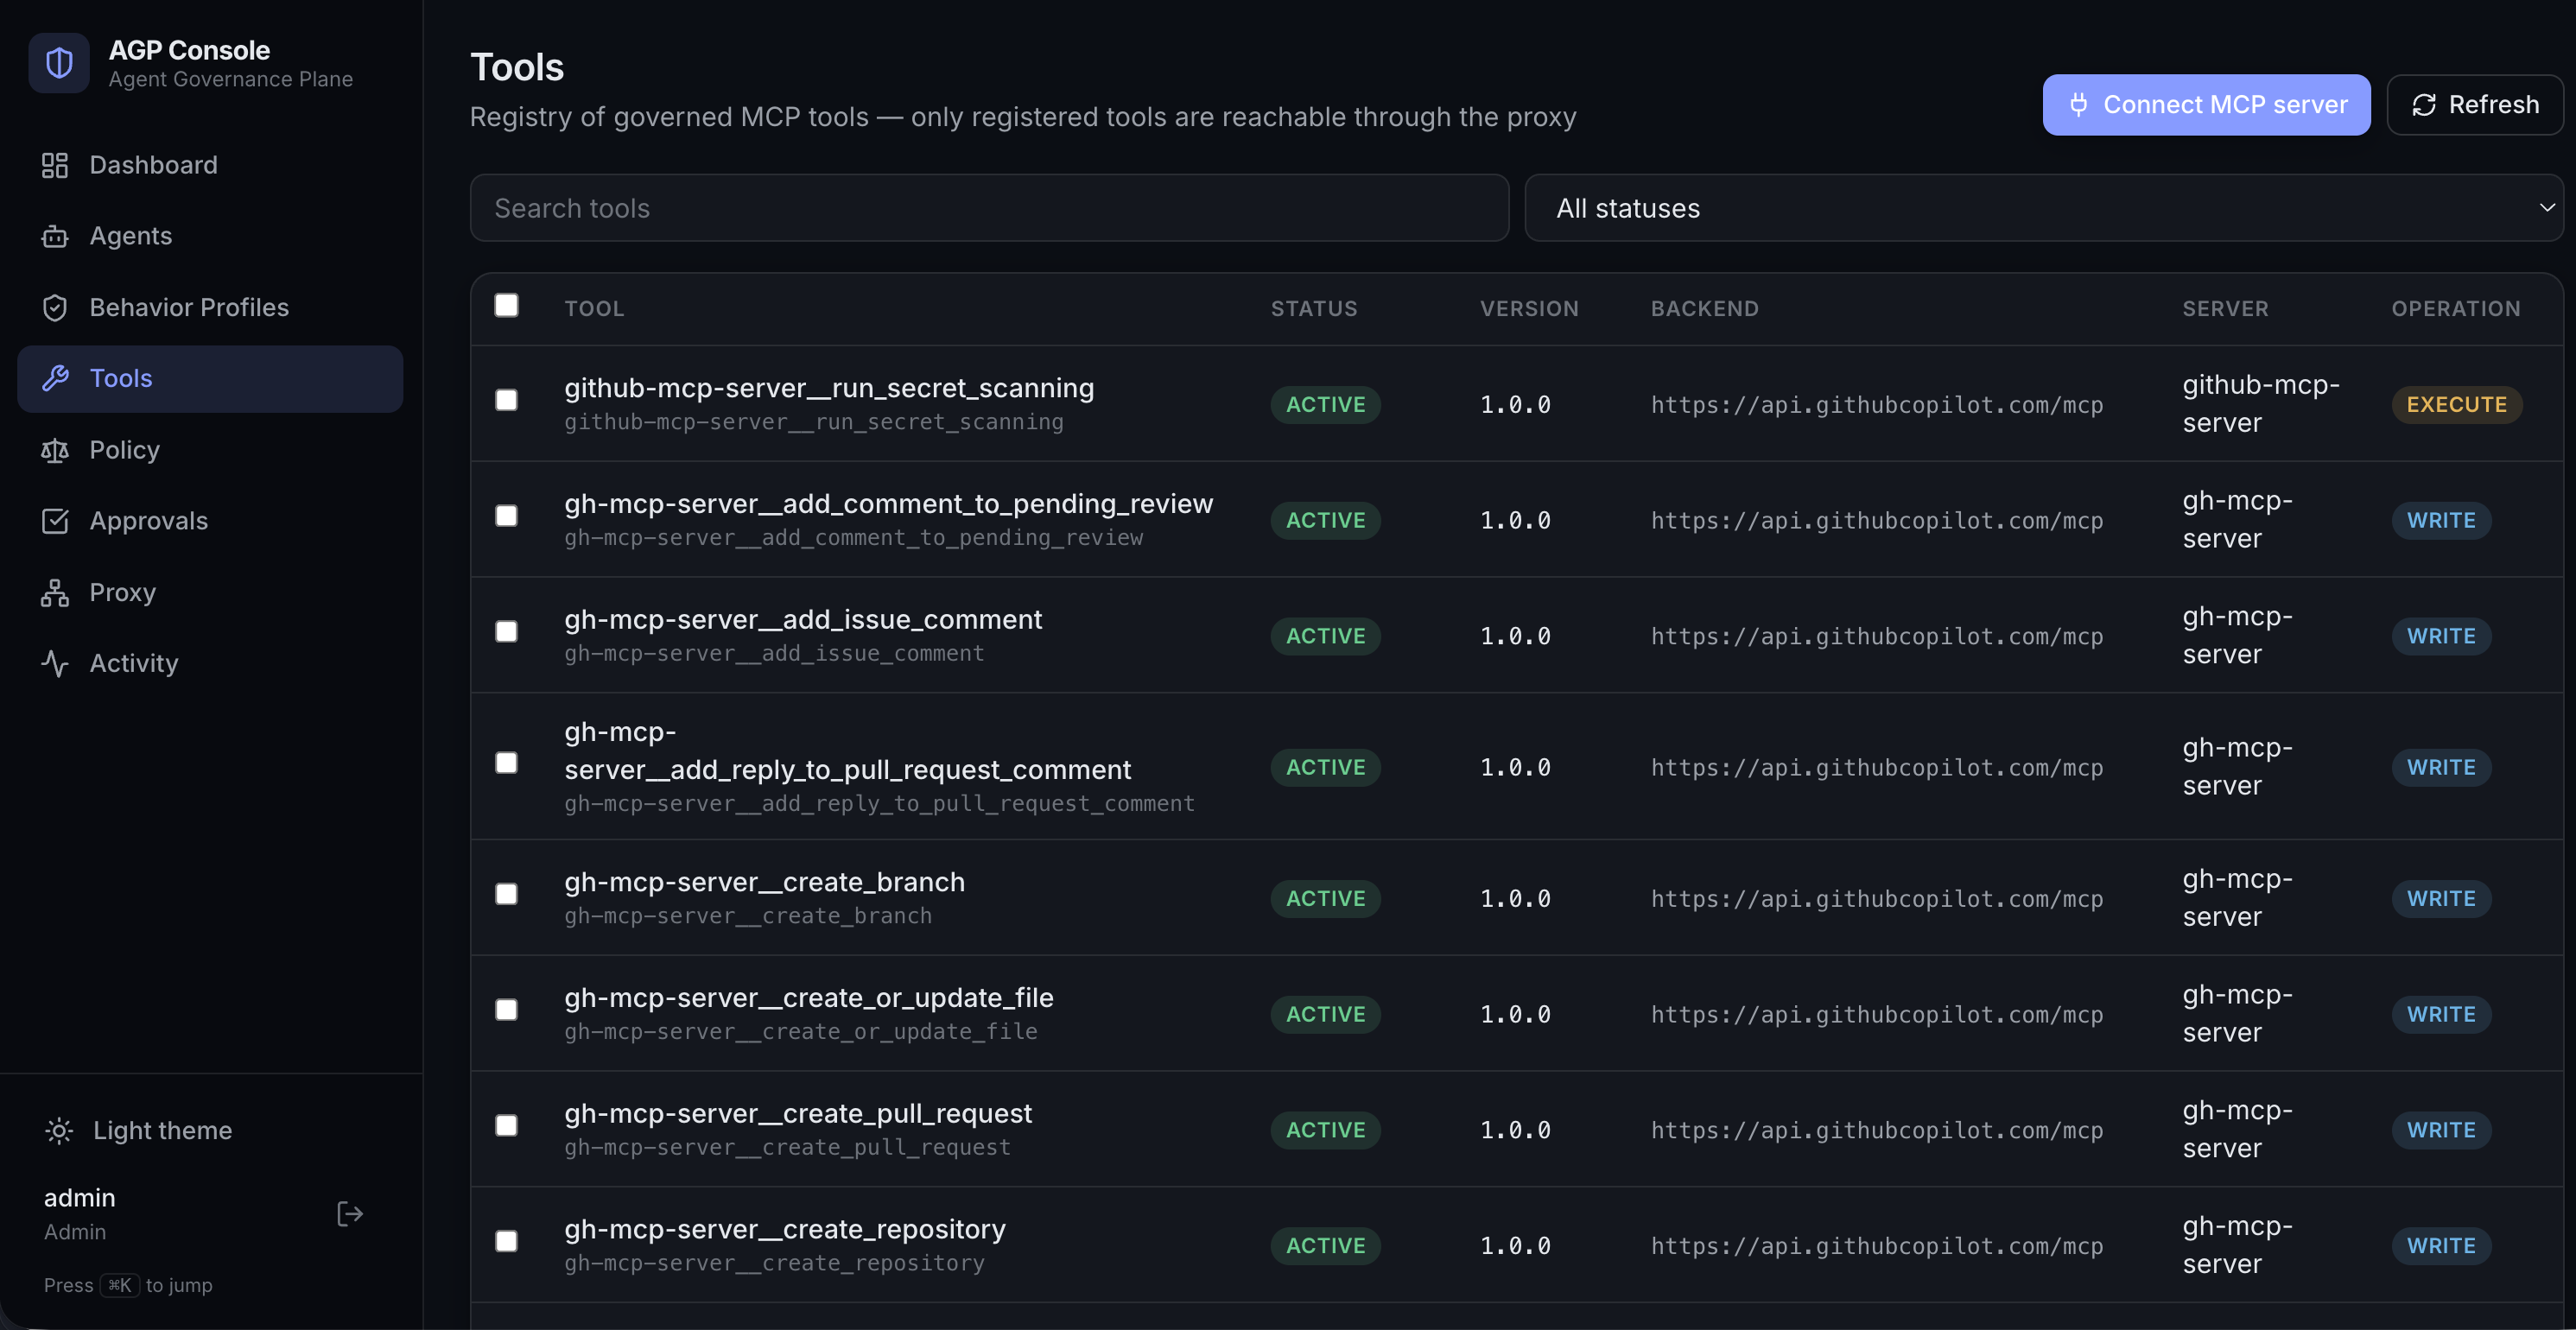Check the add_issue_comment tool row
Image resolution: width=2576 pixels, height=1330 pixels.
tap(507, 632)
